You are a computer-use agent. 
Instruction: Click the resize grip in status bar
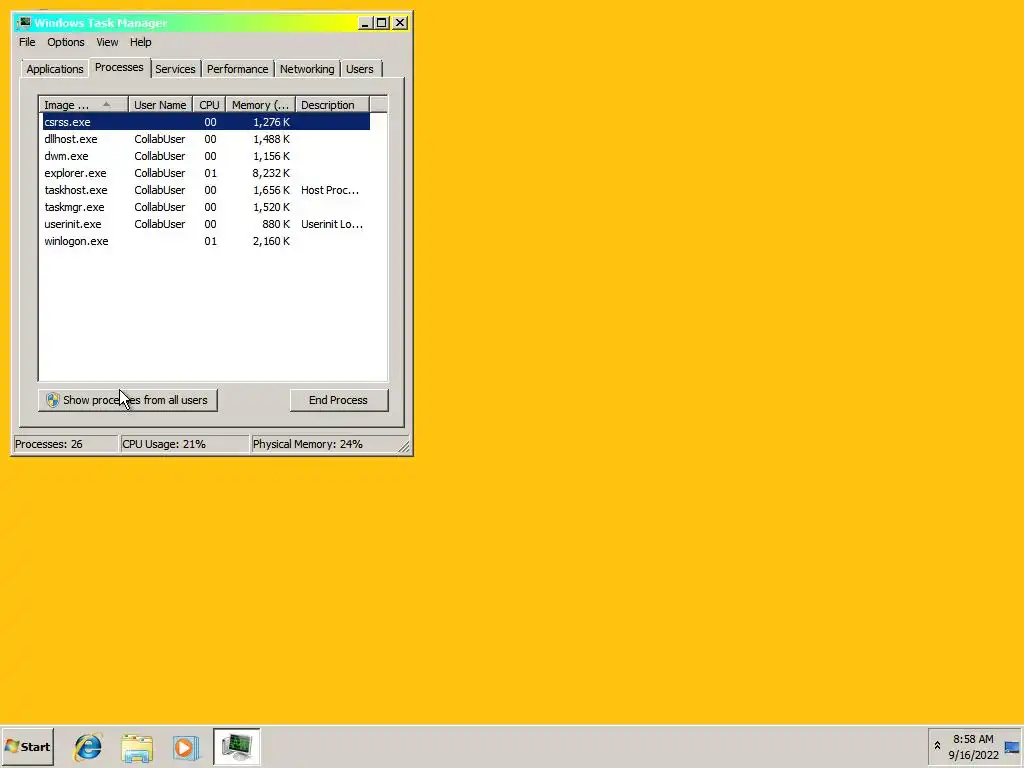coord(404,447)
